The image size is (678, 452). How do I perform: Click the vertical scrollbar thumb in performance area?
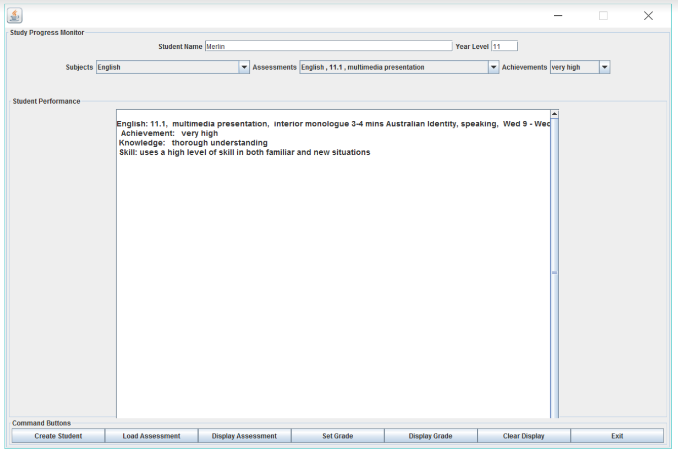tap(554, 270)
